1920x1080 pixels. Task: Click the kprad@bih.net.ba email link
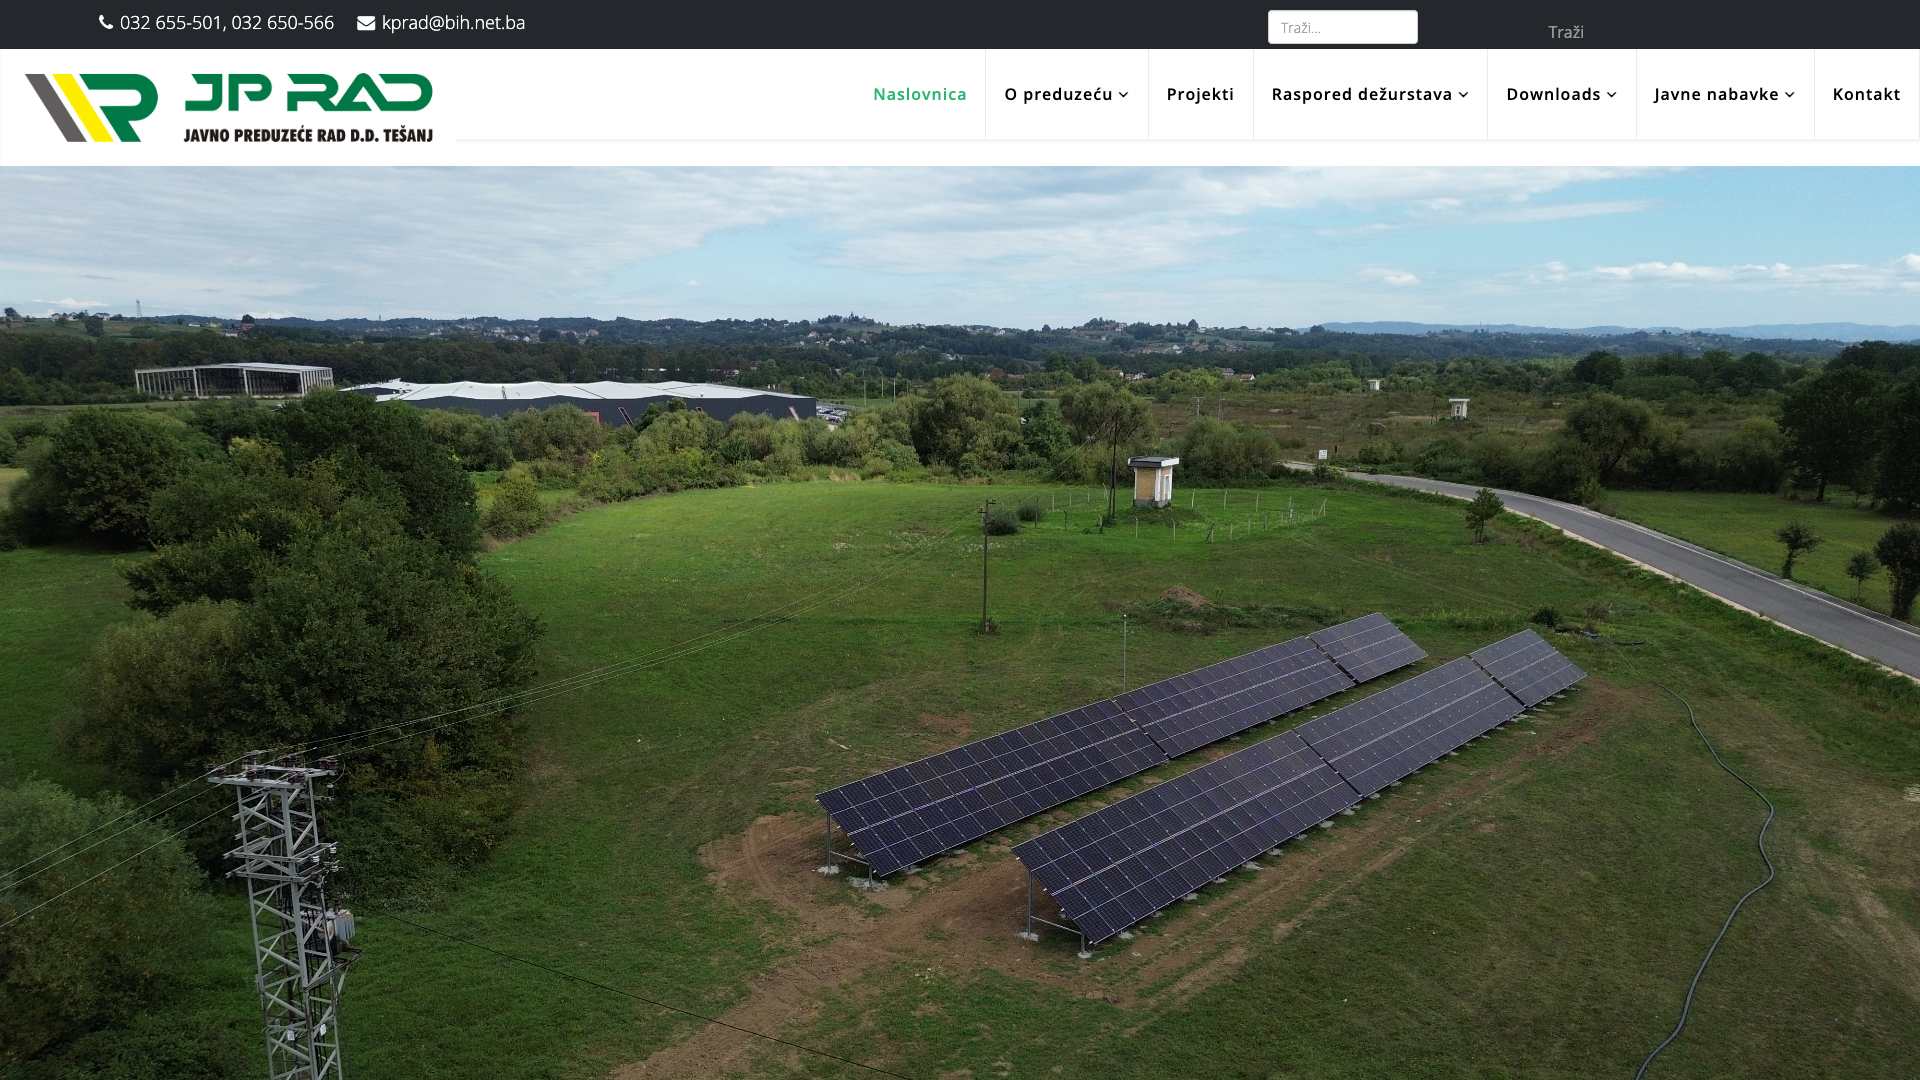[x=453, y=22]
